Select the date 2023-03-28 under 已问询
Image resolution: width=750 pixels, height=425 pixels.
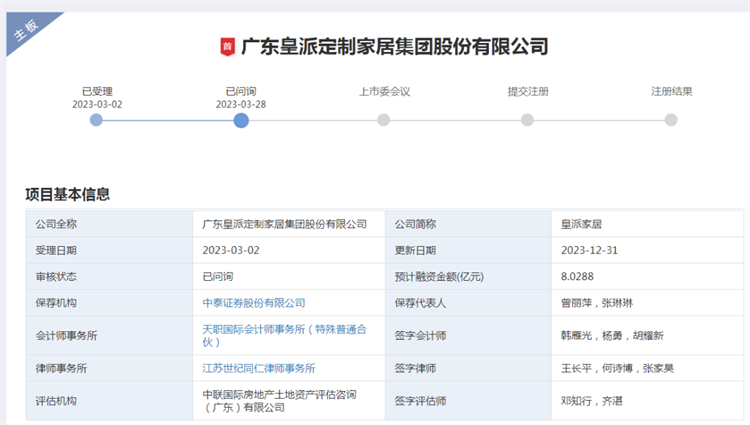pyautogui.click(x=241, y=104)
